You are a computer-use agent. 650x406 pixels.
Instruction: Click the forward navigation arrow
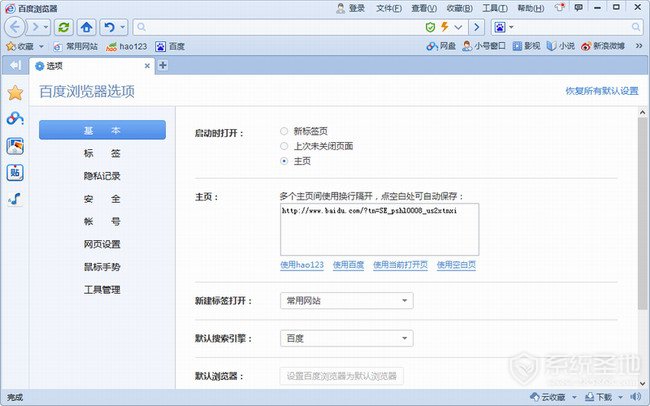35,27
